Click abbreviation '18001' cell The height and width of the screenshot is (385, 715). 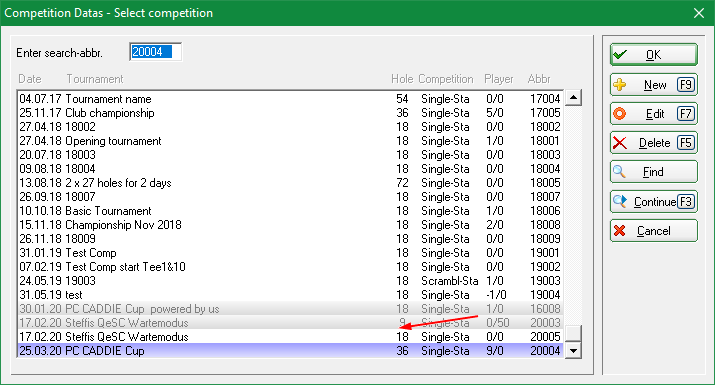[545, 141]
